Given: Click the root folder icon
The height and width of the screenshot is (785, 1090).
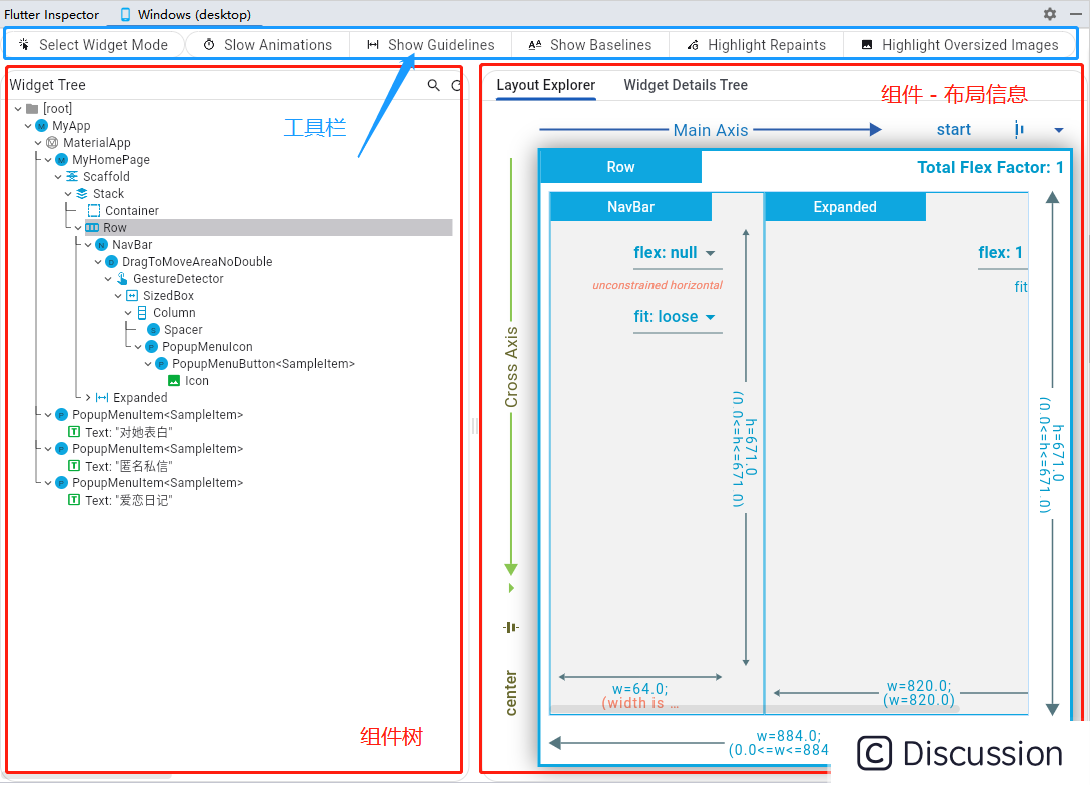Looking at the screenshot, I should click(32, 108).
